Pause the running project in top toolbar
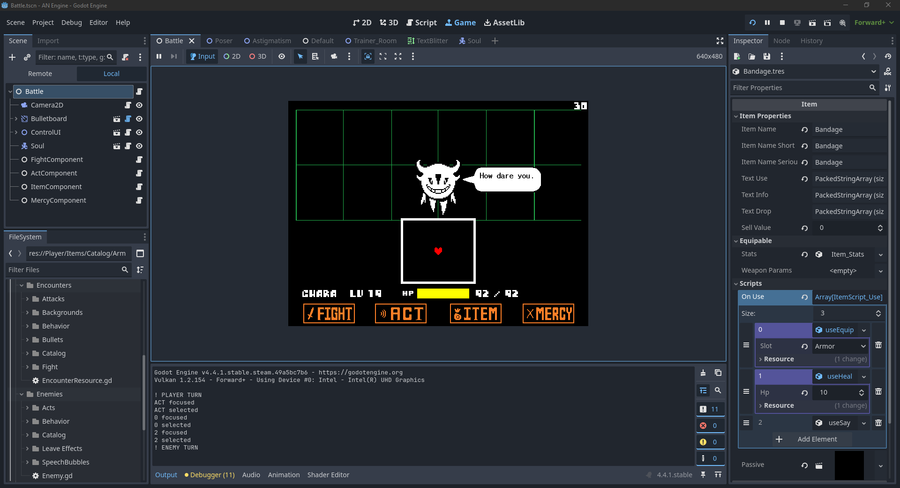This screenshot has height=488, width=900. pos(767,22)
